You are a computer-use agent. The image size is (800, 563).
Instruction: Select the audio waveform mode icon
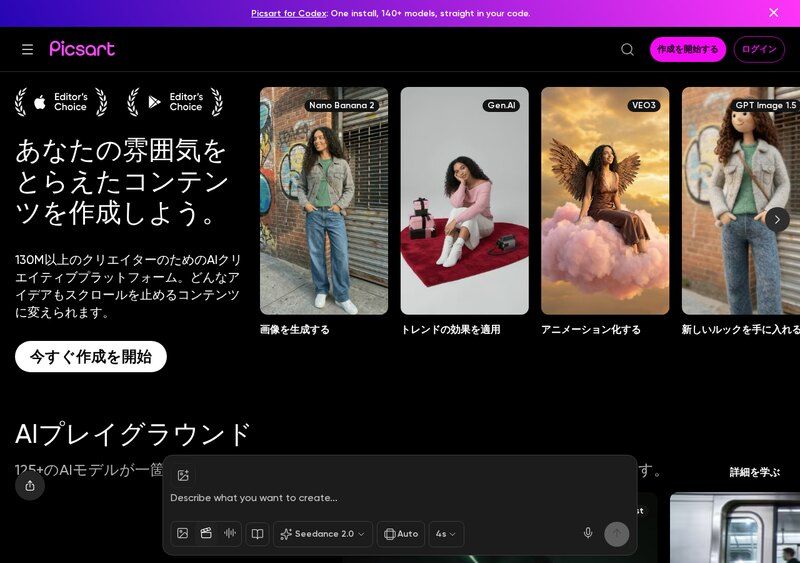coord(230,533)
